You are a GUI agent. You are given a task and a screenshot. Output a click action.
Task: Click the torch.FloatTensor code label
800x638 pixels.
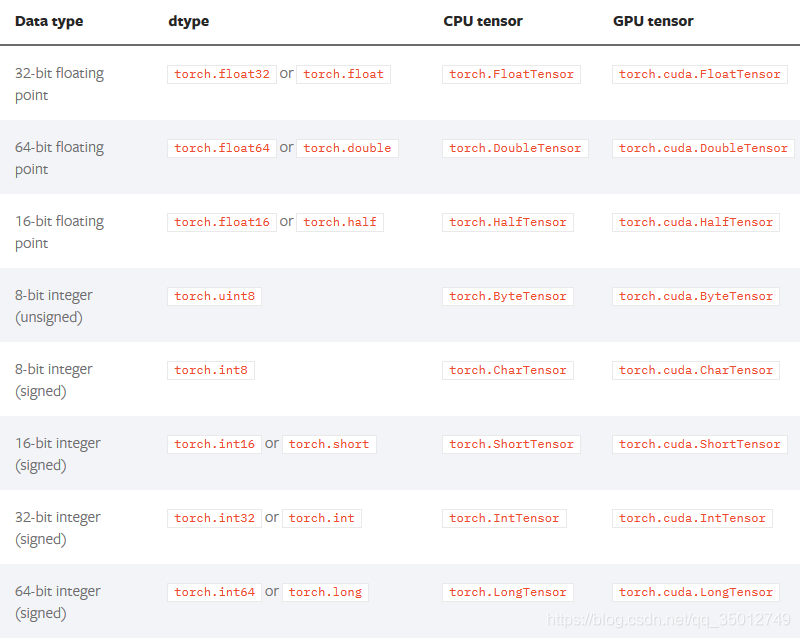[511, 75]
